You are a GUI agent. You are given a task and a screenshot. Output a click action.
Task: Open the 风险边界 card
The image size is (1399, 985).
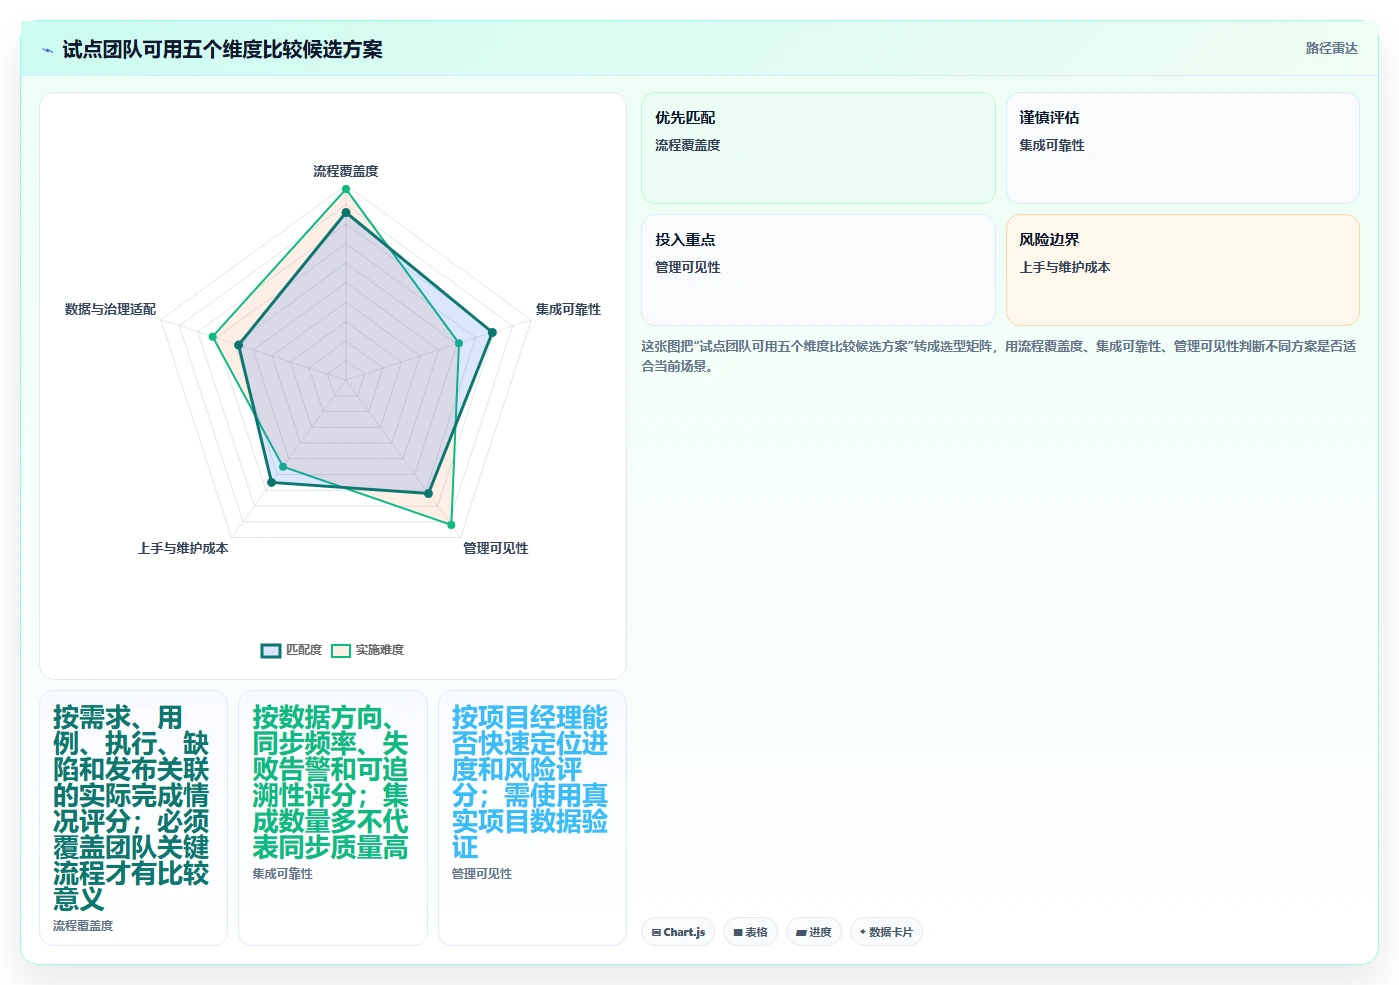(1182, 270)
